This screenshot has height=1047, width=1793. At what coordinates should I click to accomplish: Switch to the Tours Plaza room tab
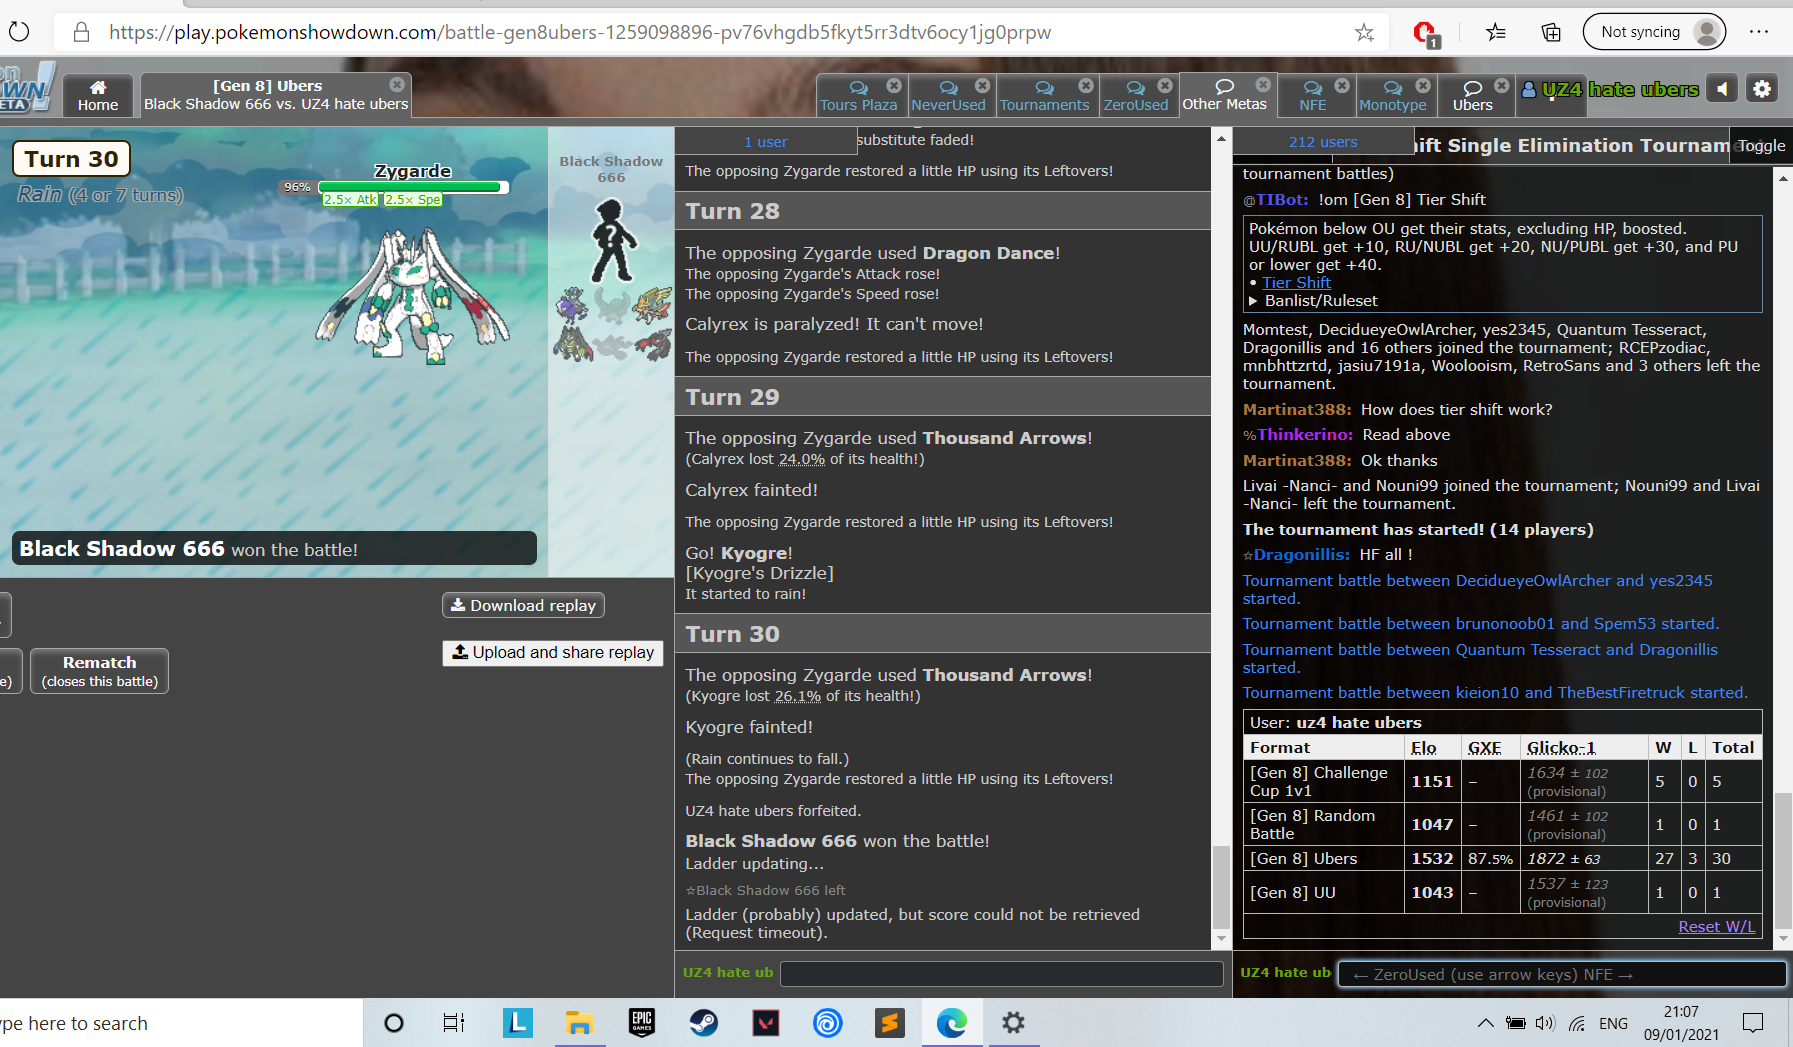tap(858, 95)
